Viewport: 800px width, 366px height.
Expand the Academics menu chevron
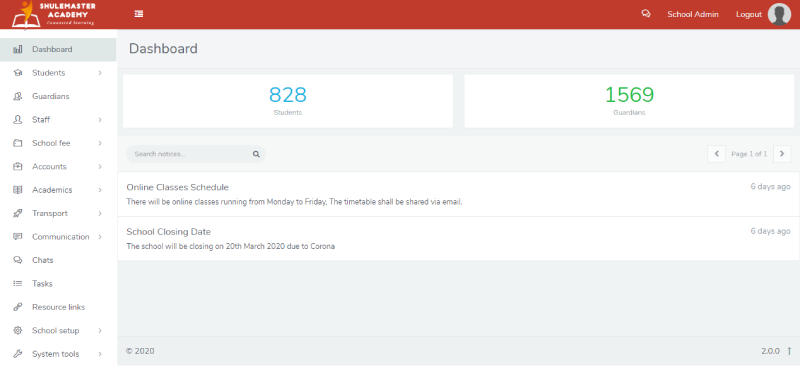coord(100,190)
